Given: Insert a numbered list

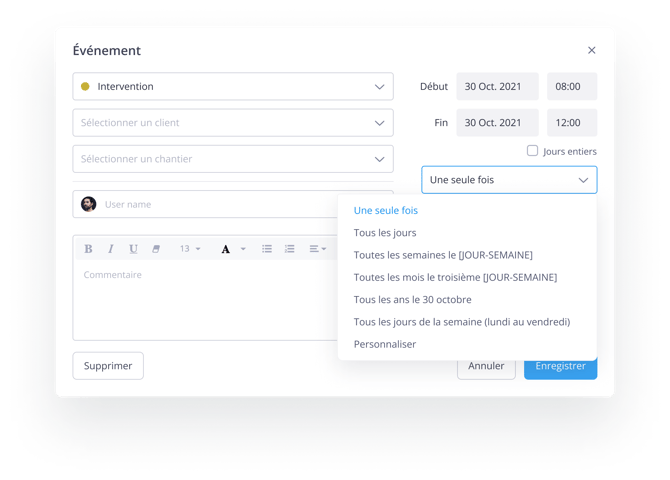Looking at the screenshot, I should coord(290,249).
